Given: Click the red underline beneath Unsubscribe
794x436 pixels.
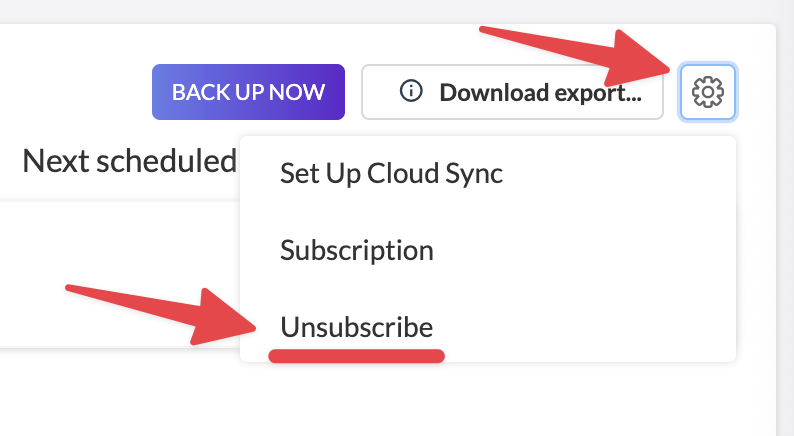Looking at the screenshot, I should (x=357, y=356).
